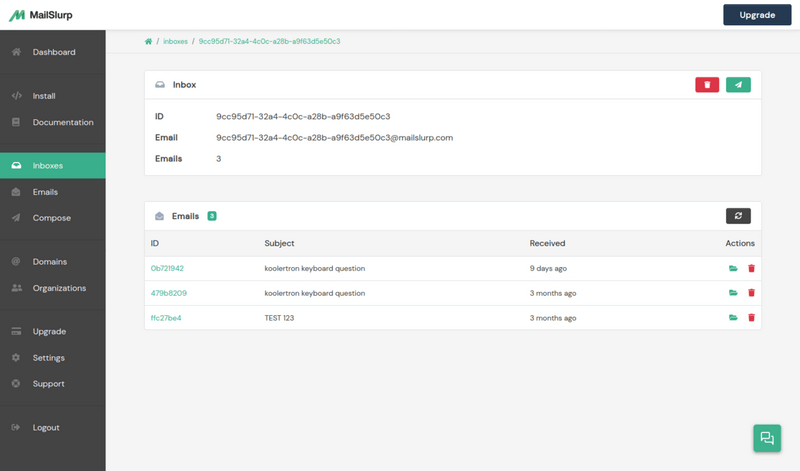800x471 pixels.
Task: Open Support in the sidebar
Action: click(53, 384)
